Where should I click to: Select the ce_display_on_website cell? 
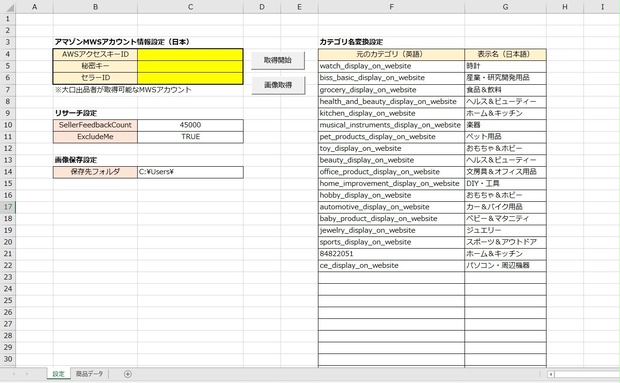click(x=391, y=266)
